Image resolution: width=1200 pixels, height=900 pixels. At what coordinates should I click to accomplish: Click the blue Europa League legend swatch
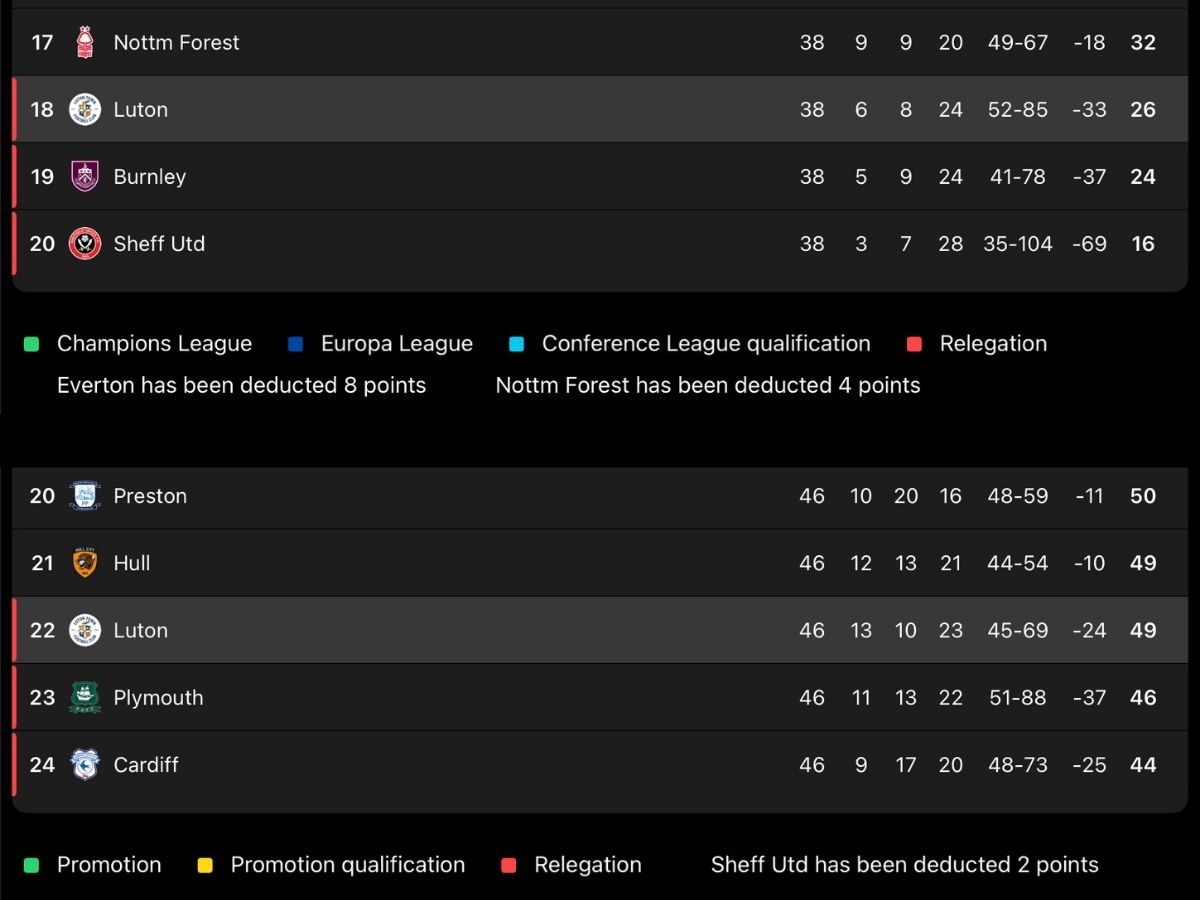tap(295, 344)
